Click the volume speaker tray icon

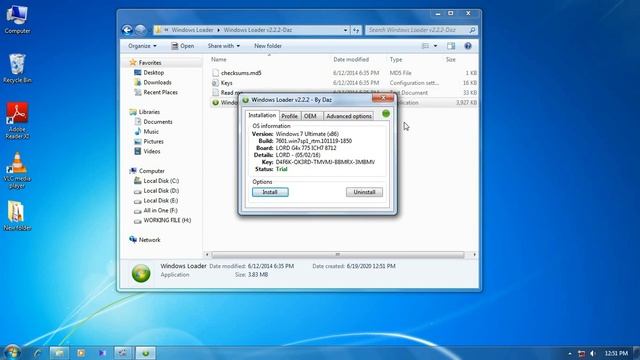pyautogui.click(x=593, y=353)
